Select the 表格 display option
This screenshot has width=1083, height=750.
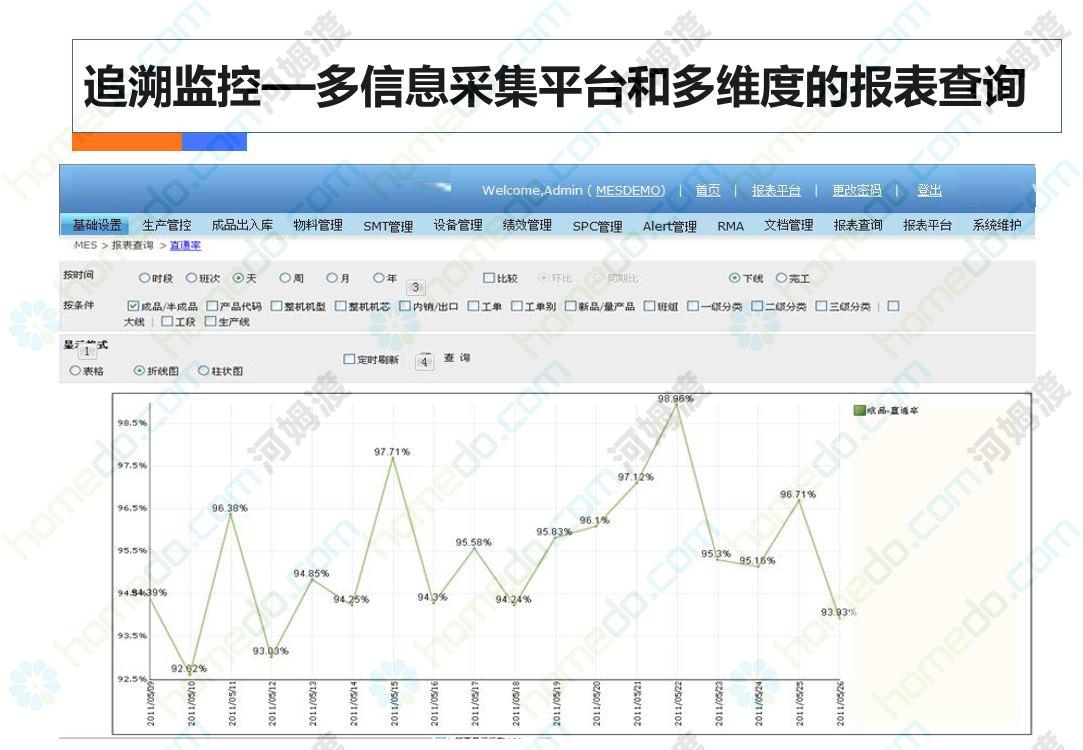tap(75, 370)
